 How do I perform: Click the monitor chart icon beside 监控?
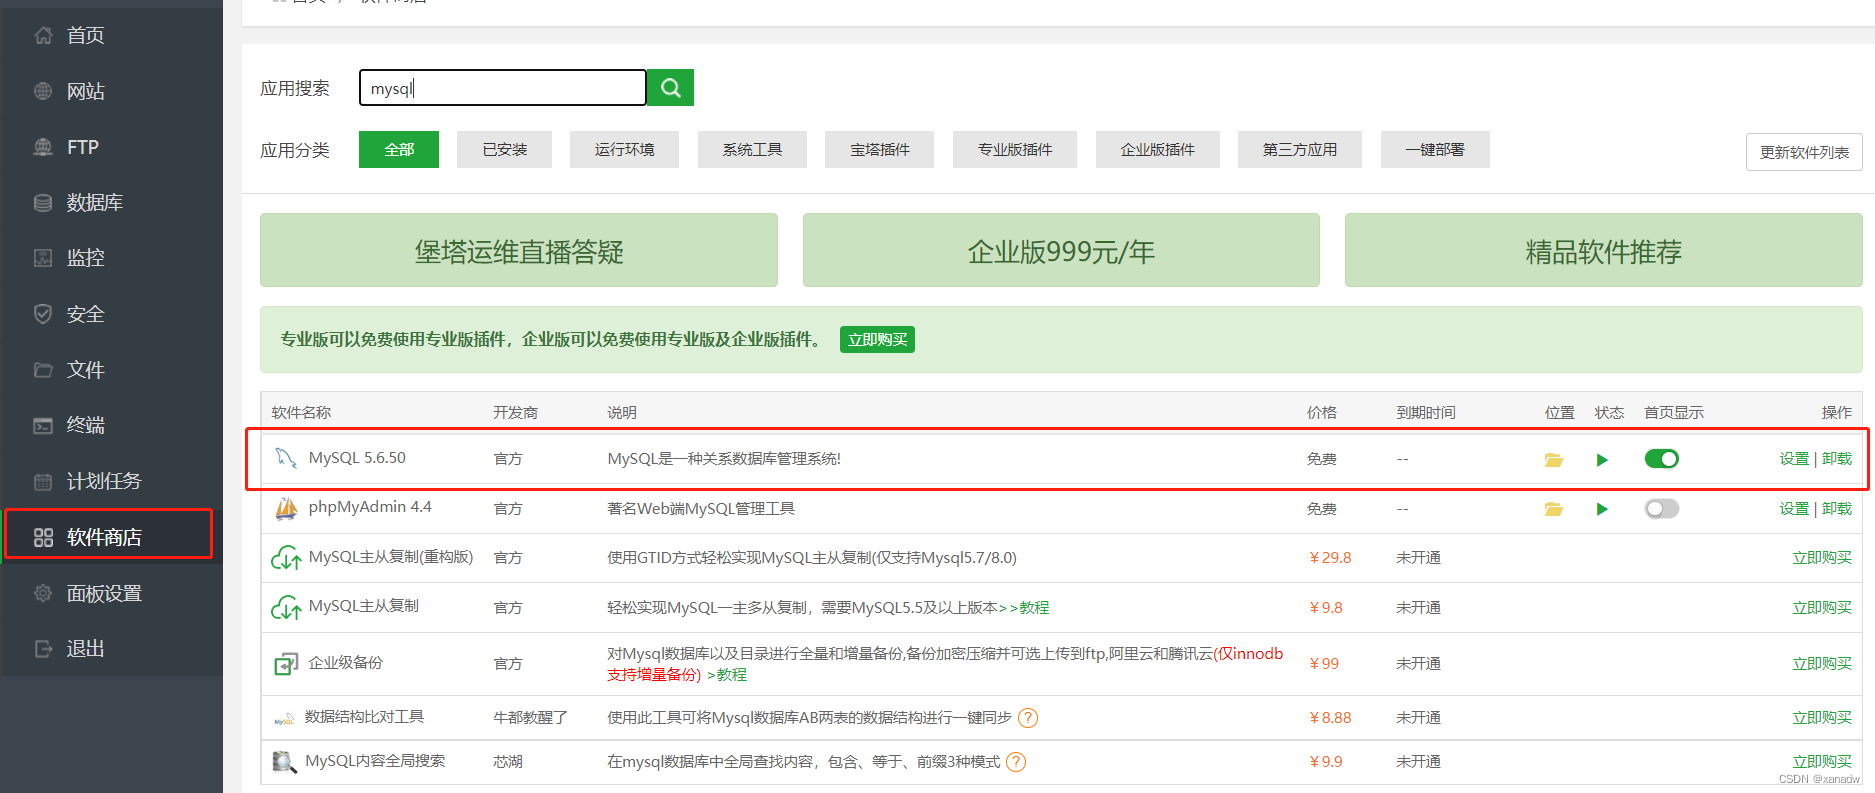pos(43,258)
